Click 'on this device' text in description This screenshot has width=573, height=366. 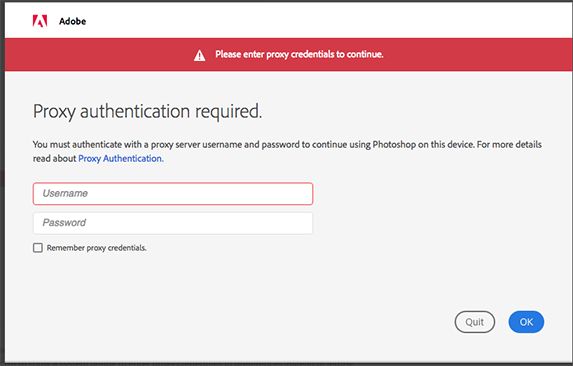tap(446, 144)
